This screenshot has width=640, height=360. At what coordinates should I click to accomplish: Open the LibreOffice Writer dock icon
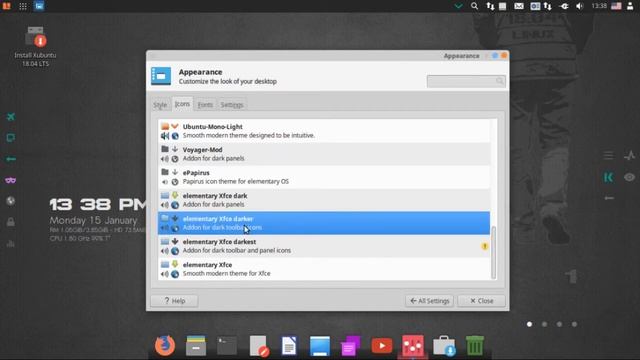[289, 346]
